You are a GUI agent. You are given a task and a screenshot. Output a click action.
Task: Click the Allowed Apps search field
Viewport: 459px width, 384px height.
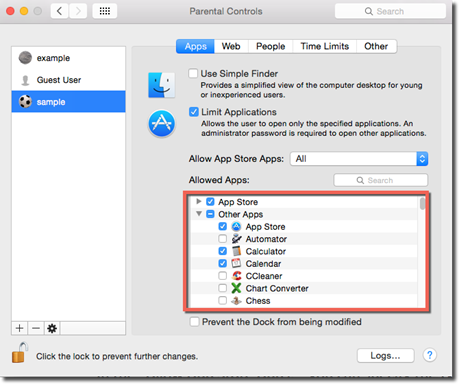(381, 180)
